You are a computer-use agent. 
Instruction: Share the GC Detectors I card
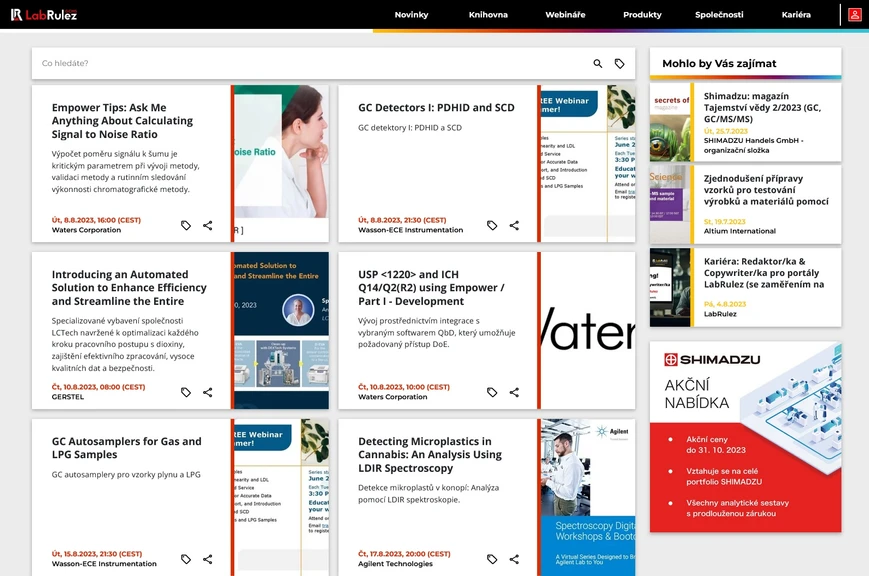pos(514,226)
